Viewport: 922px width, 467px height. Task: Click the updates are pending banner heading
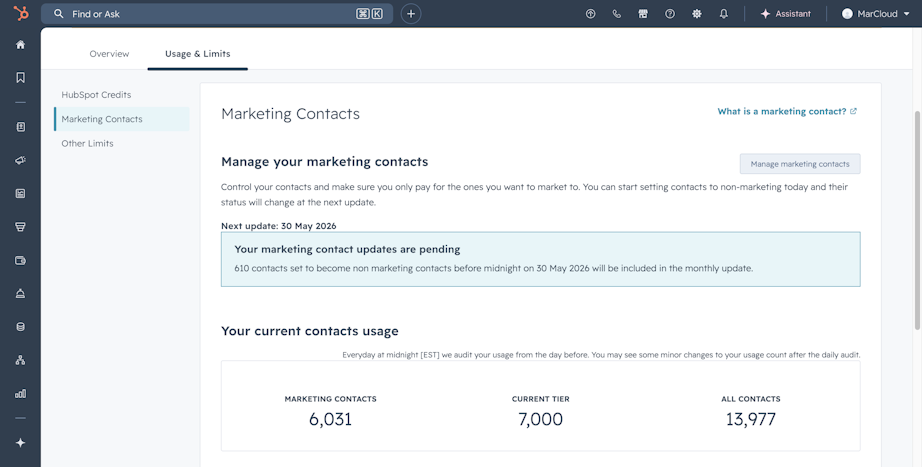coord(347,249)
